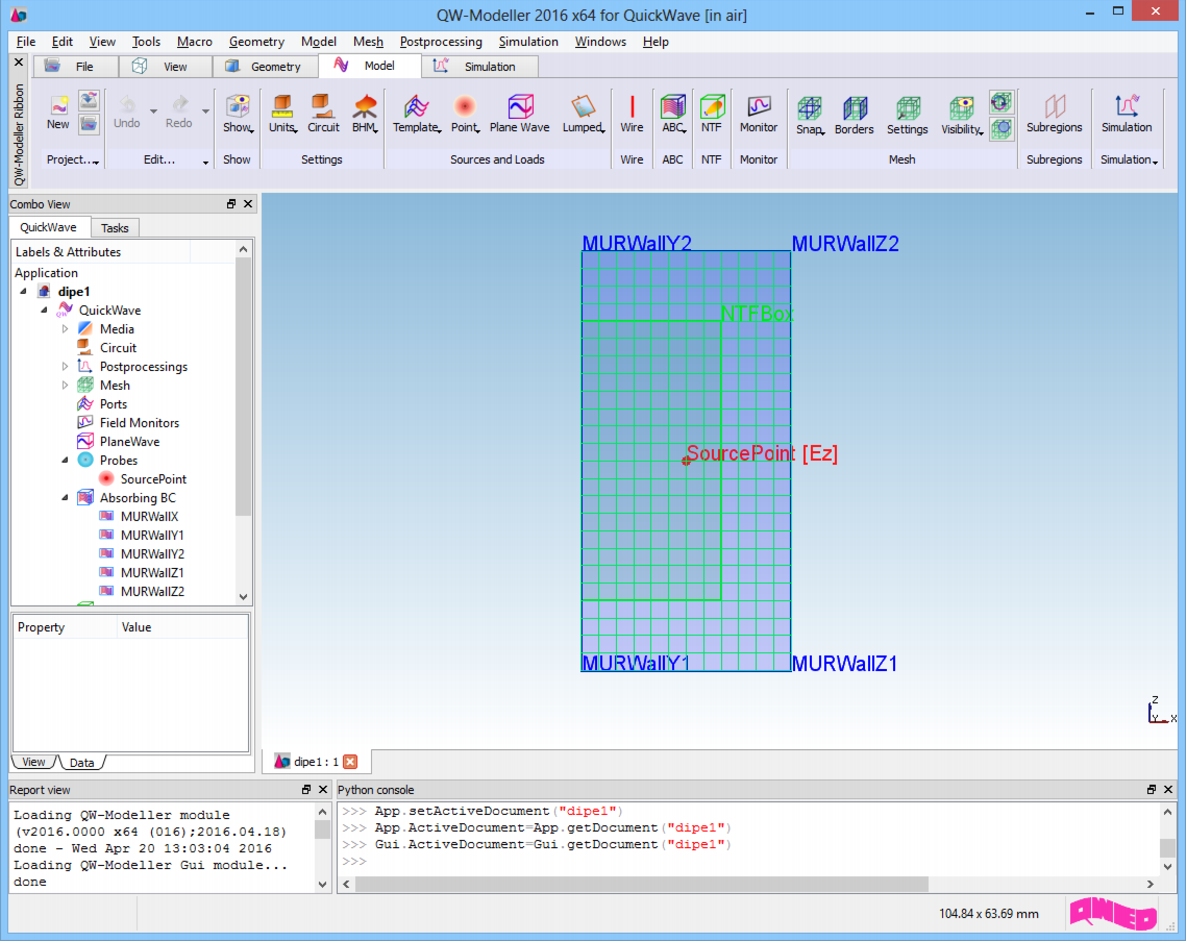Open the Postprocessing menu
Image resolution: width=1187 pixels, height=943 pixels.
[x=441, y=42]
